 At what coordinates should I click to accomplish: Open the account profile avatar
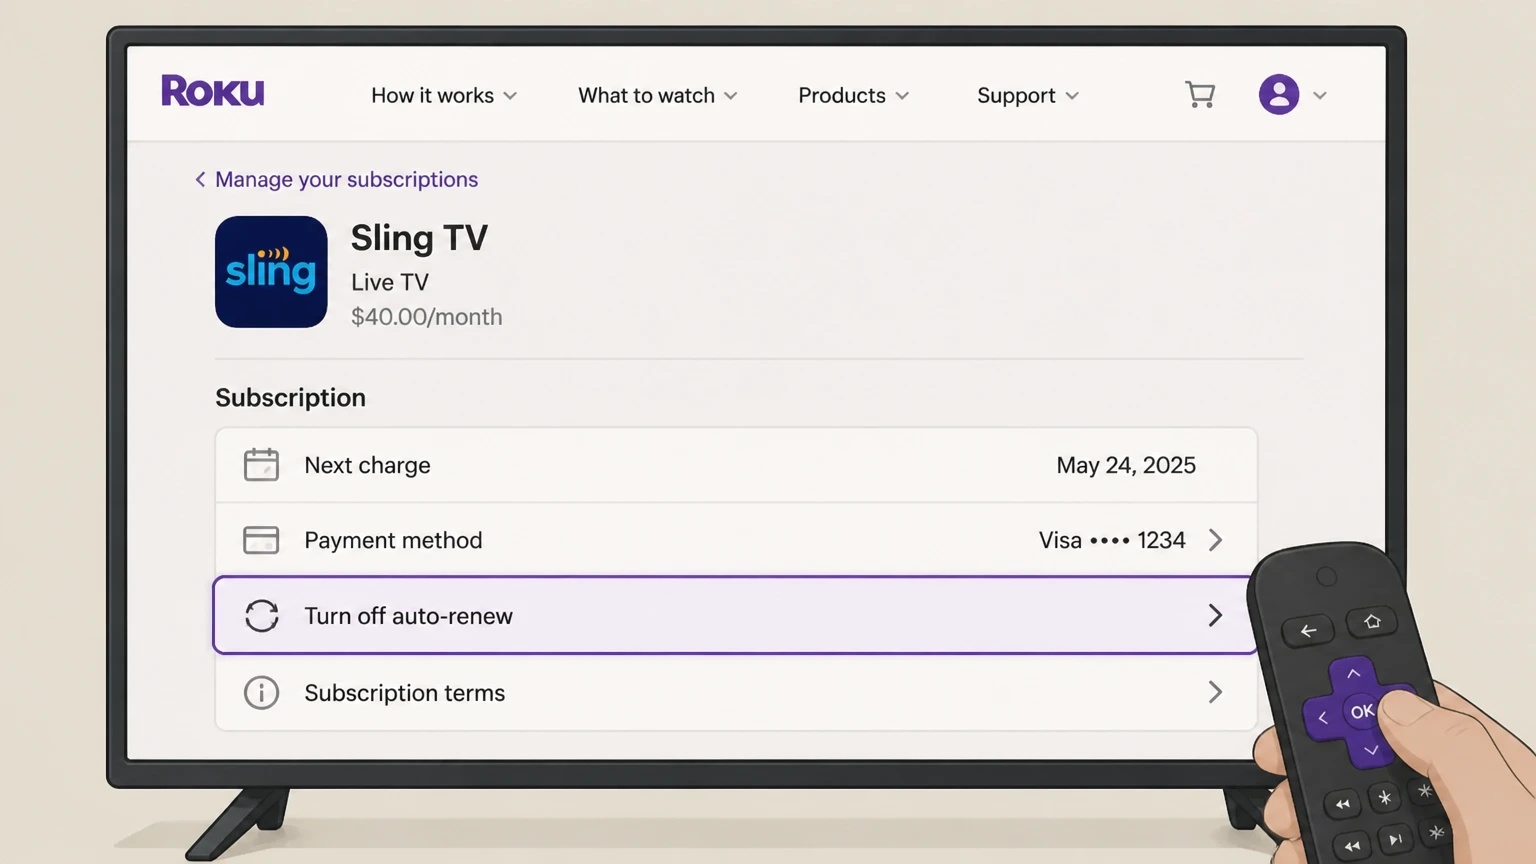tap(1279, 95)
